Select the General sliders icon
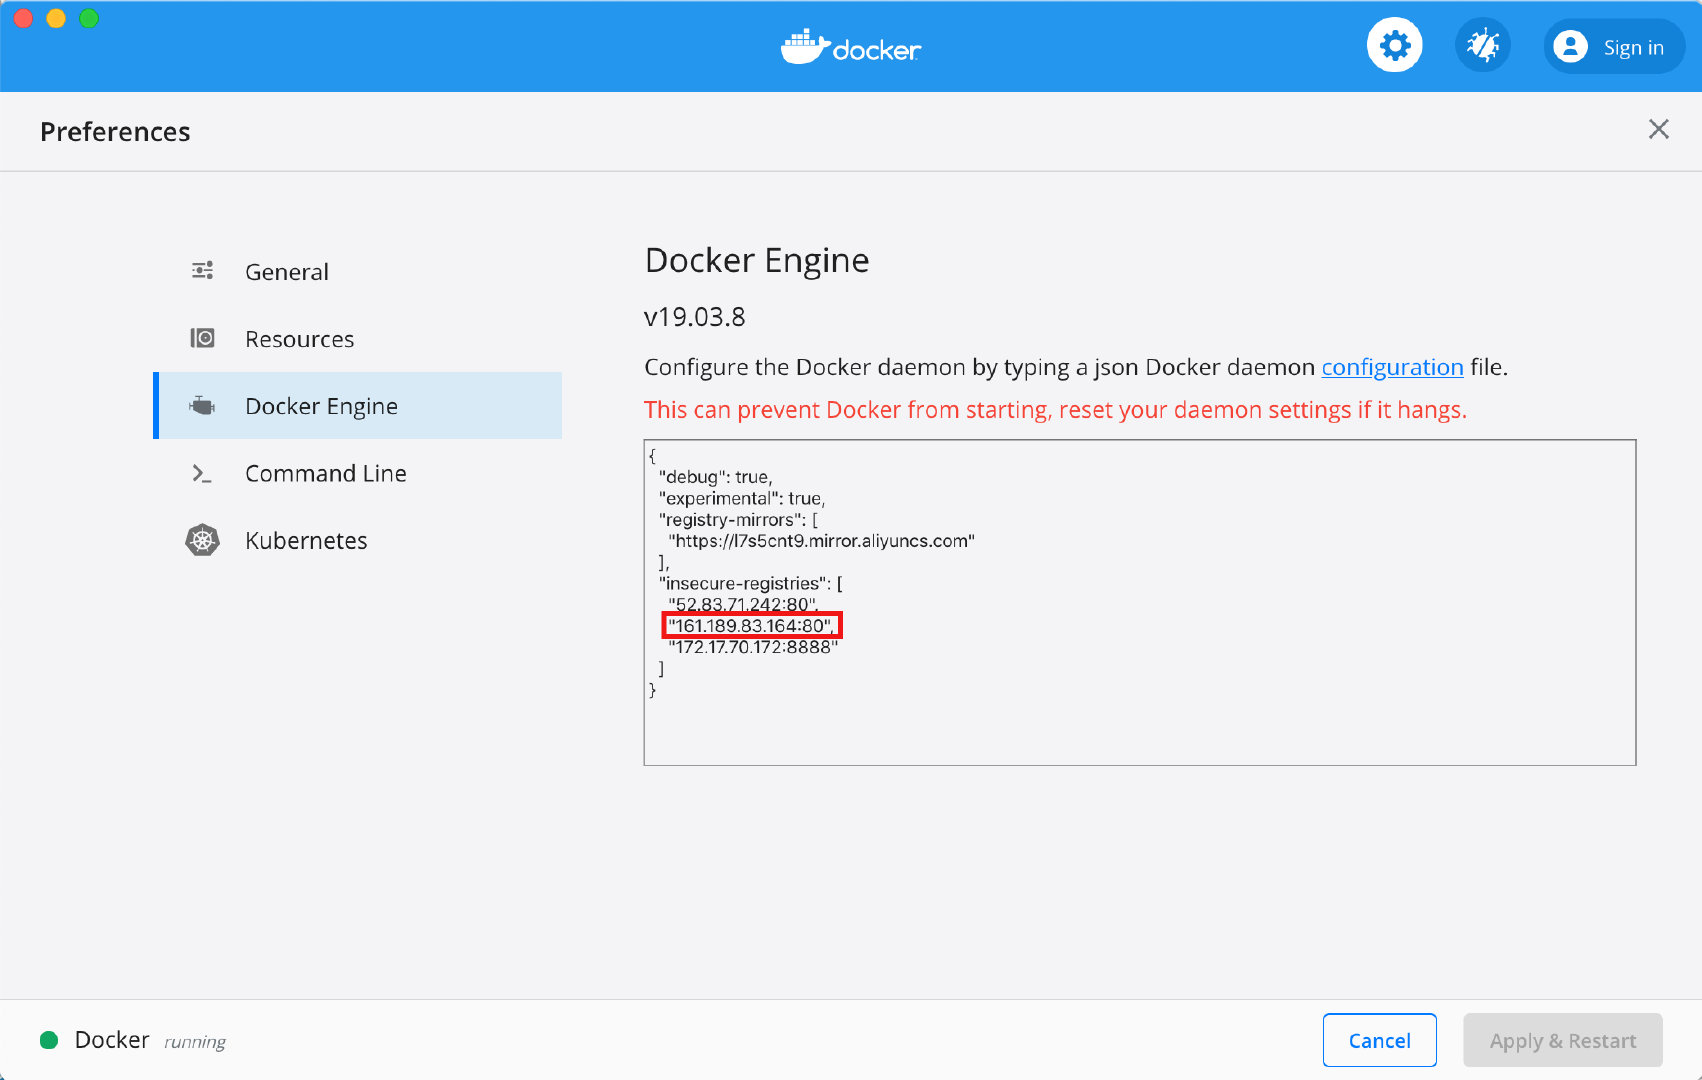The width and height of the screenshot is (1702, 1080). (202, 271)
